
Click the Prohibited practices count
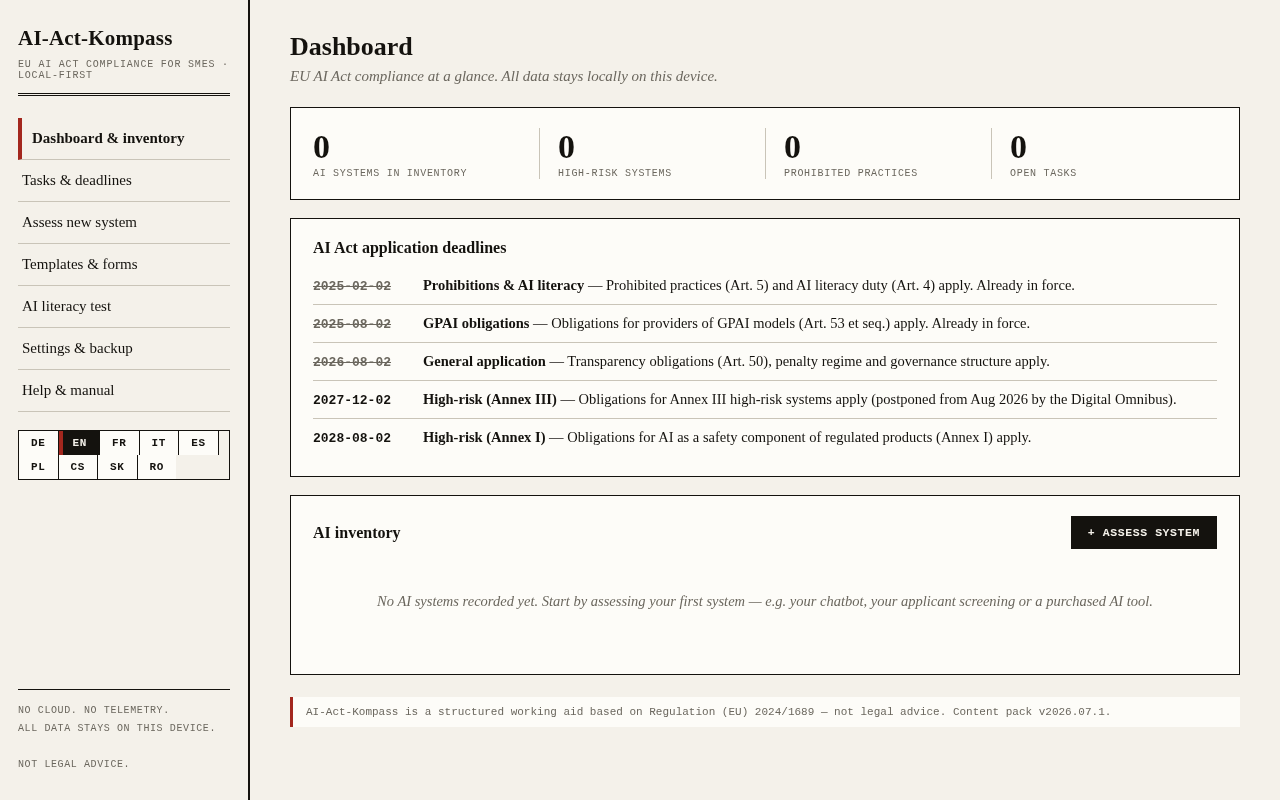tap(792, 147)
